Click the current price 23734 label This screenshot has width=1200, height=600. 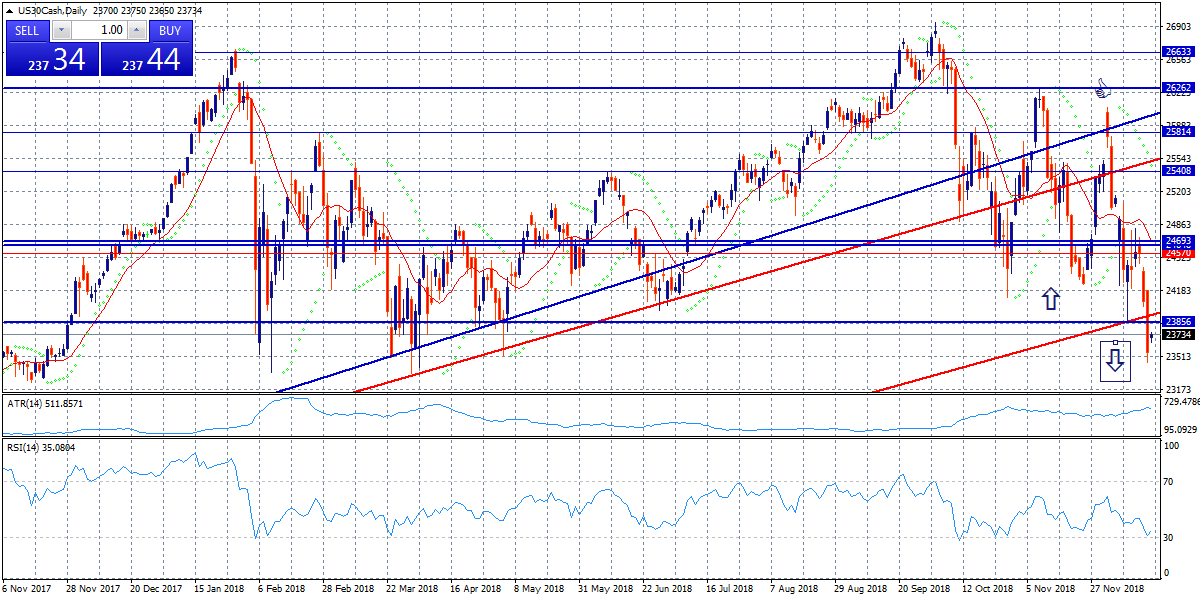(1178, 335)
